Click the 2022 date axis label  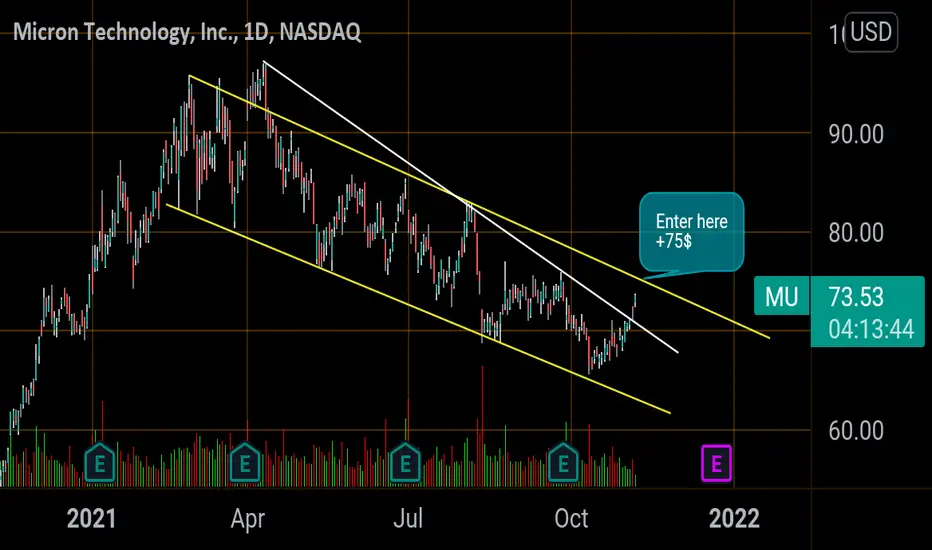734,518
